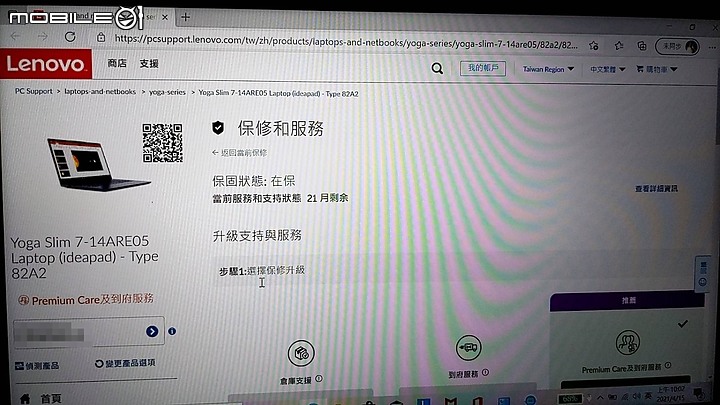This screenshot has width=720, height=405.
Task: Click the PC Support breadcrumb
Action: [x=34, y=91]
